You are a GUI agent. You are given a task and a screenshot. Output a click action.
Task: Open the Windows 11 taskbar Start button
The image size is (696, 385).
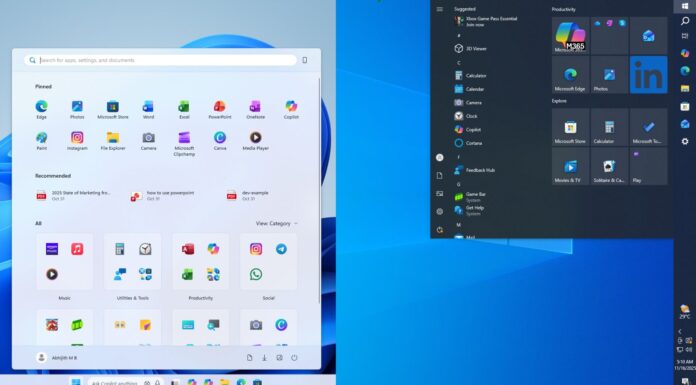click(76, 382)
